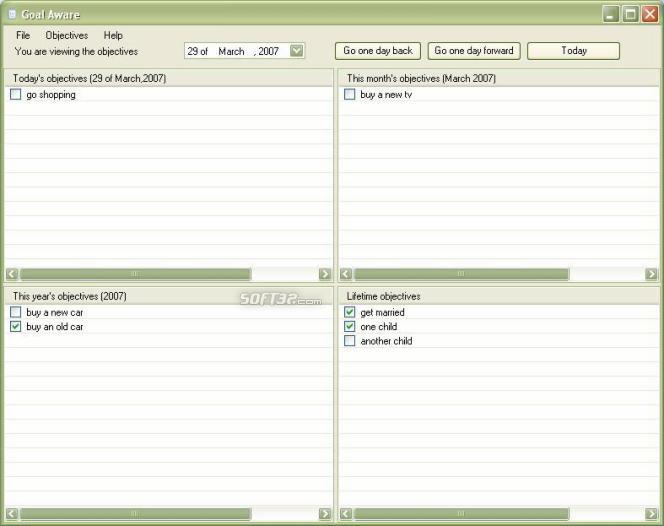Viewport: 664px width, 526px height.
Task: Select the 'buy a new car' text row
Action: coord(55,313)
